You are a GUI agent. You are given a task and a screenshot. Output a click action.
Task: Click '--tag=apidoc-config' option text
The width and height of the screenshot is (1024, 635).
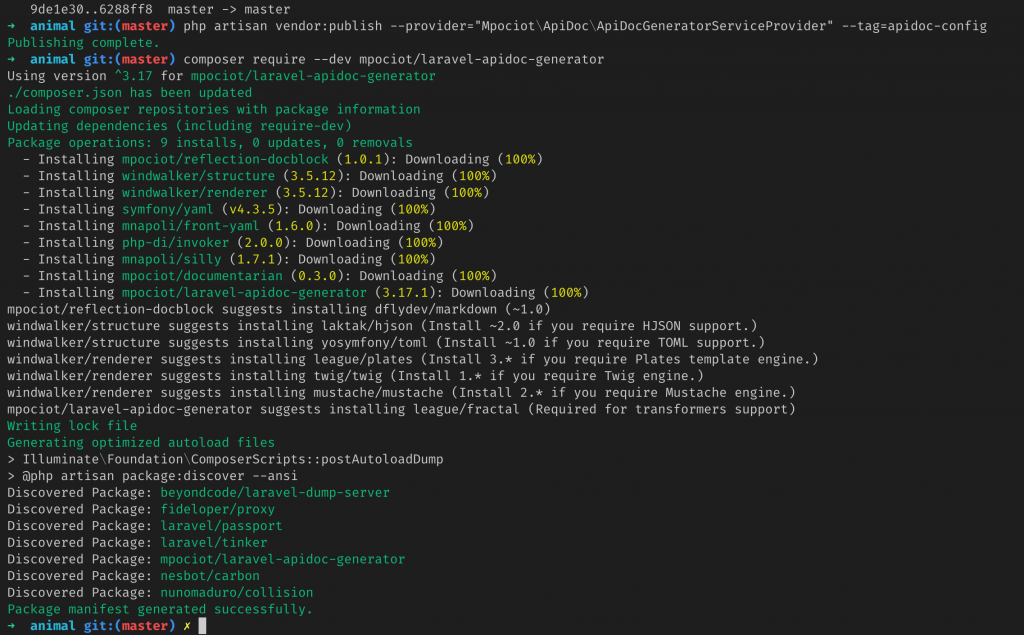914,26
